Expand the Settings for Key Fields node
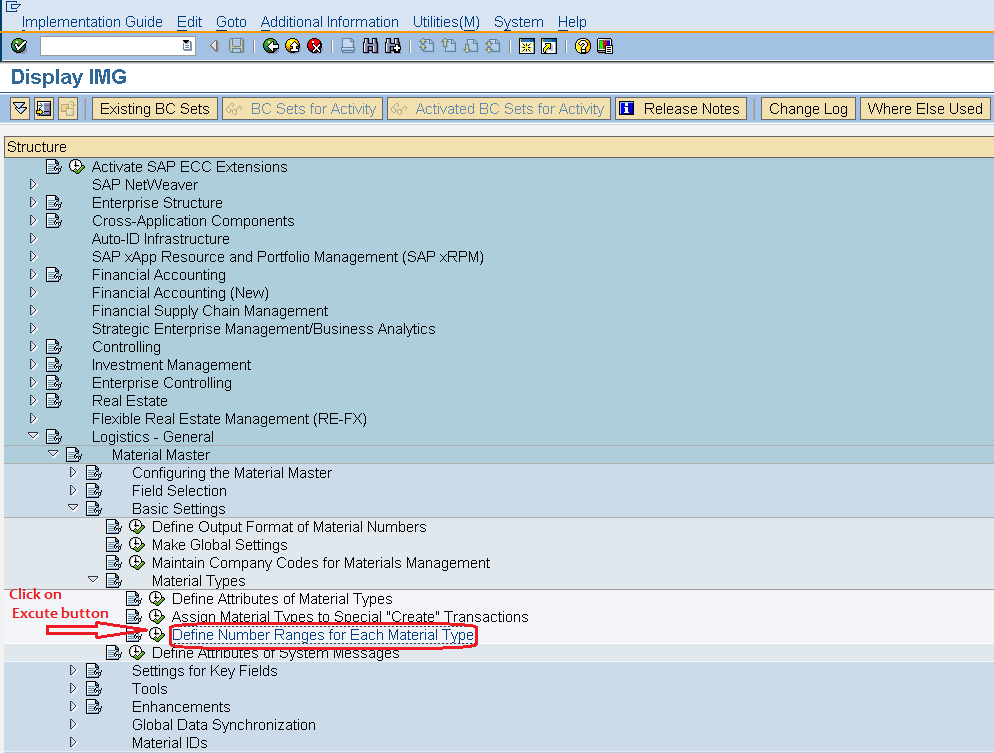This screenshot has width=994, height=753. (72, 671)
